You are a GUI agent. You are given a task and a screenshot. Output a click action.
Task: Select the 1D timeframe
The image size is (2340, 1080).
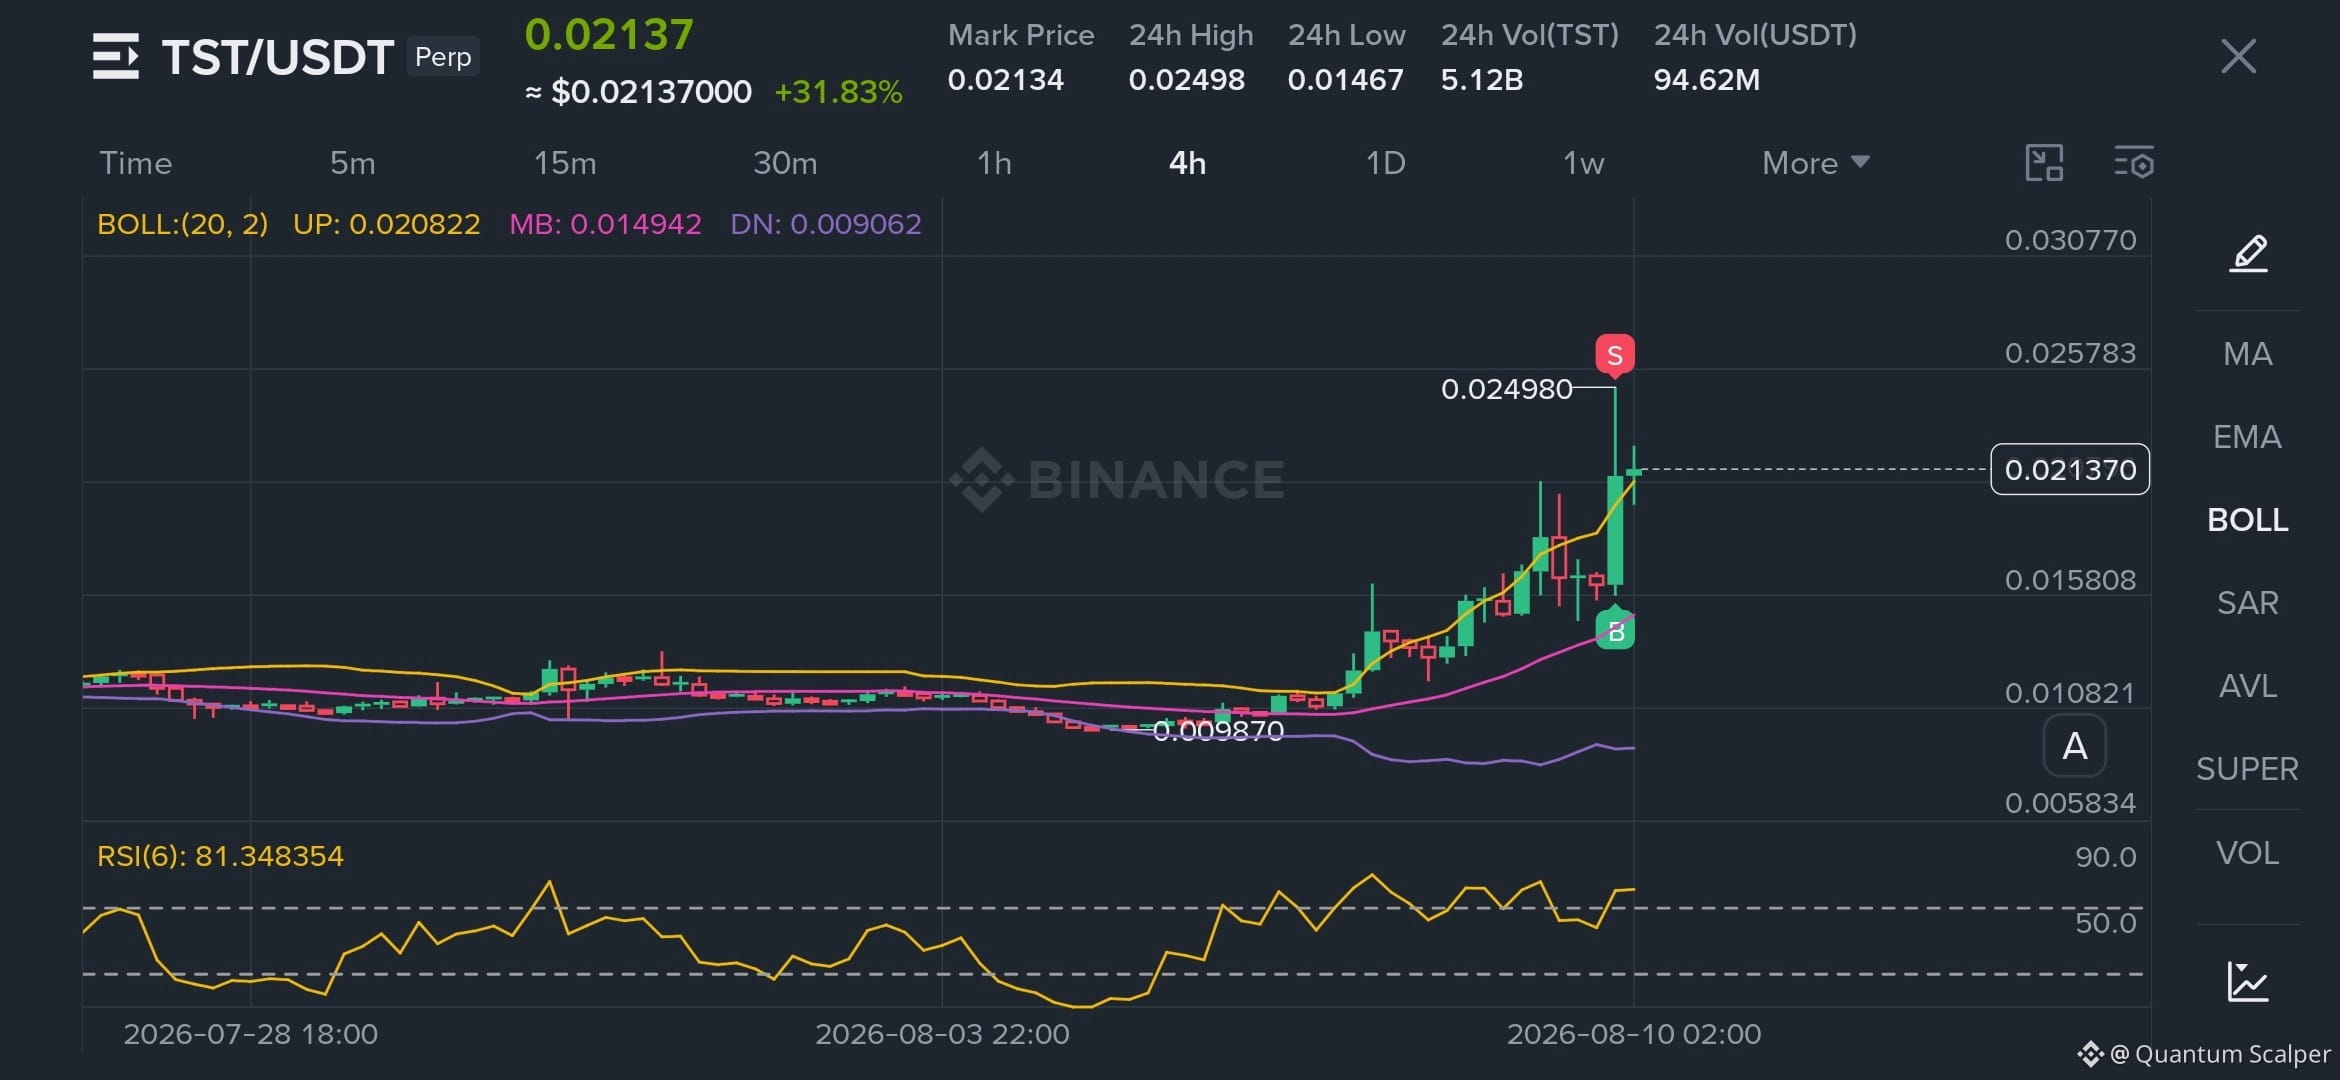1386,163
